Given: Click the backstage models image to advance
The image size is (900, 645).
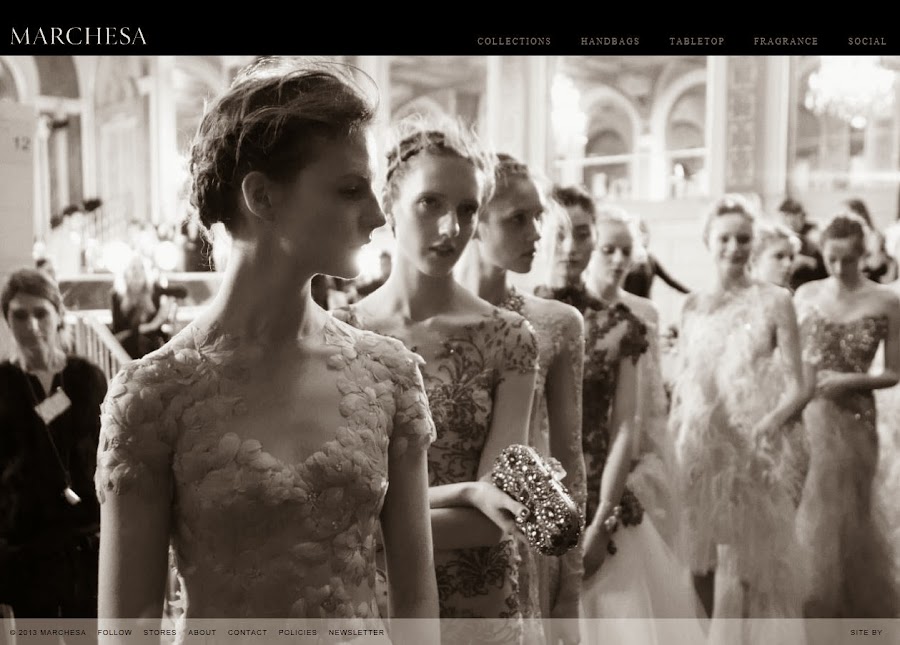Looking at the screenshot, I should 450,340.
